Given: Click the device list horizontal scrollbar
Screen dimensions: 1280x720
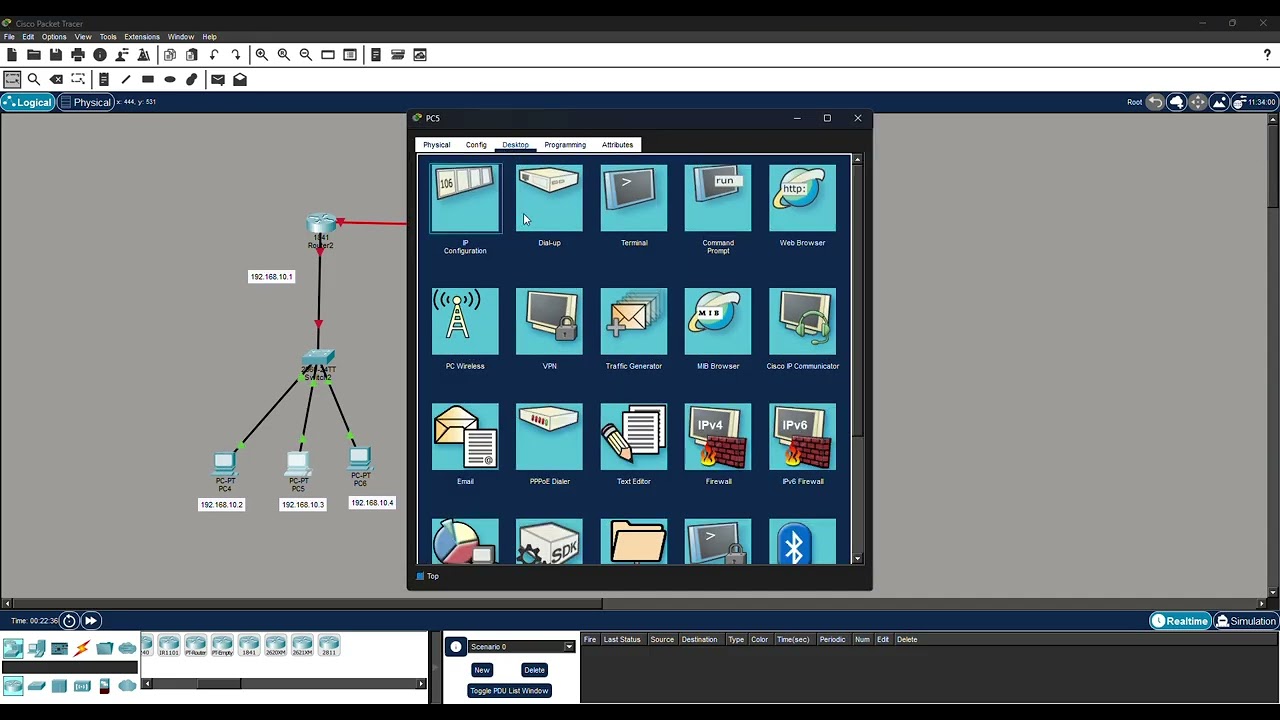Looking at the screenshot, I should (x=218, y=684).
